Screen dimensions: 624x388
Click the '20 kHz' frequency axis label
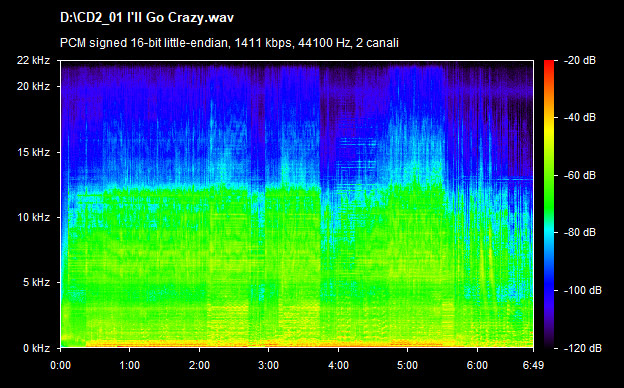click(33, 86)
